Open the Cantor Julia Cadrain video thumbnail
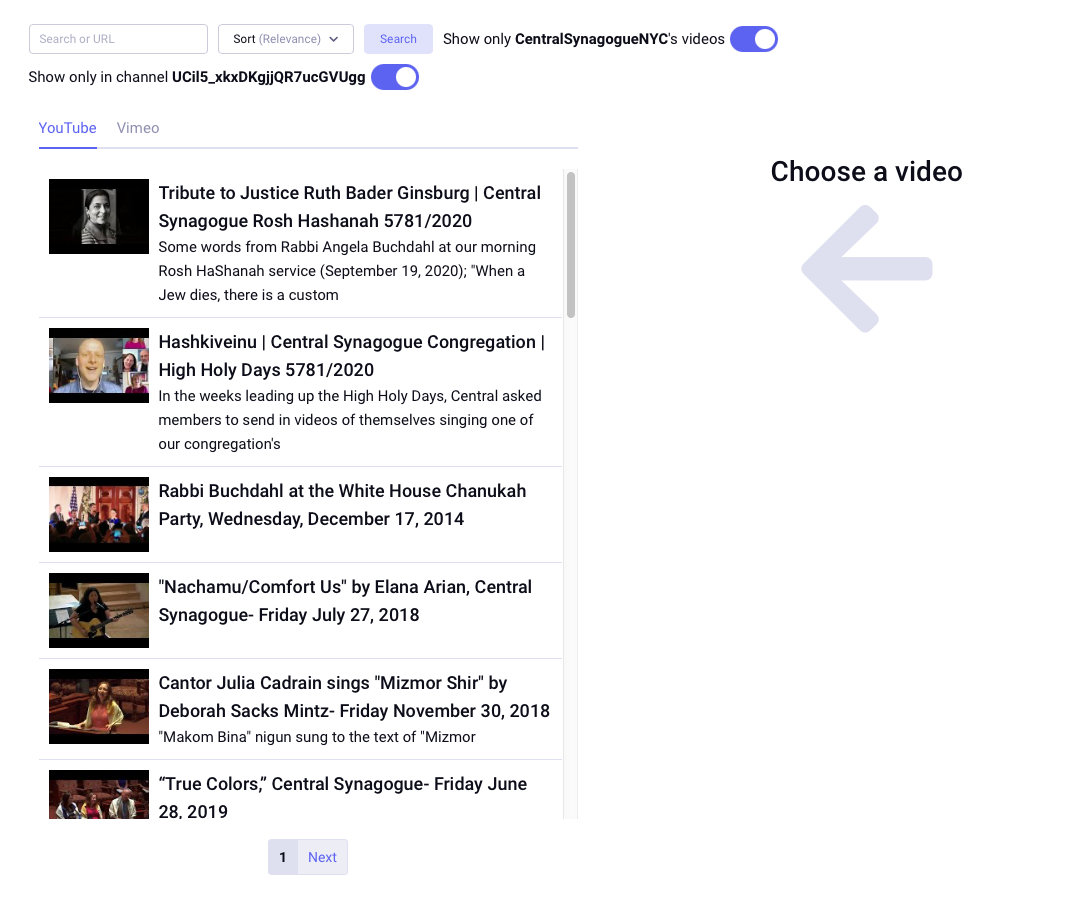 click(99, 707)
